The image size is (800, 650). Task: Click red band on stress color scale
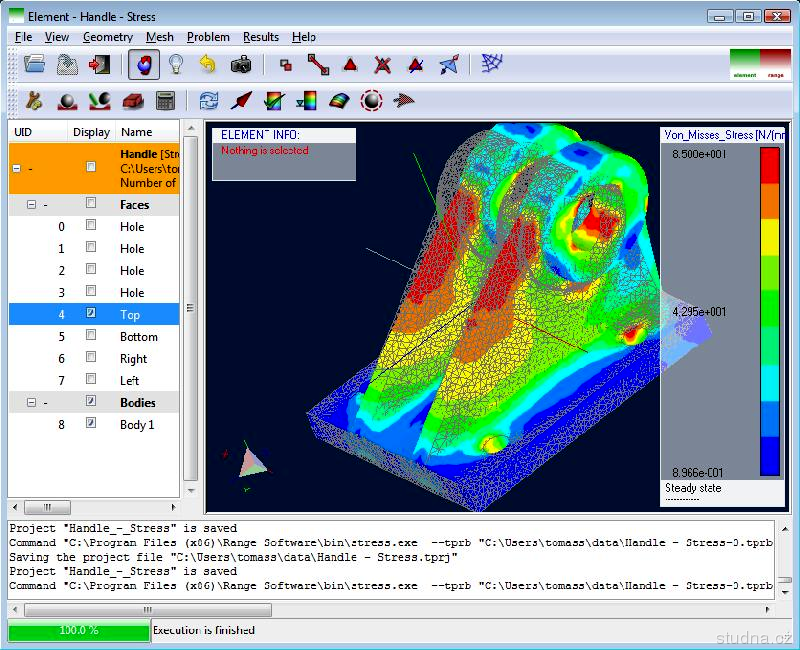pyautogui.click(x=769, y=165)
